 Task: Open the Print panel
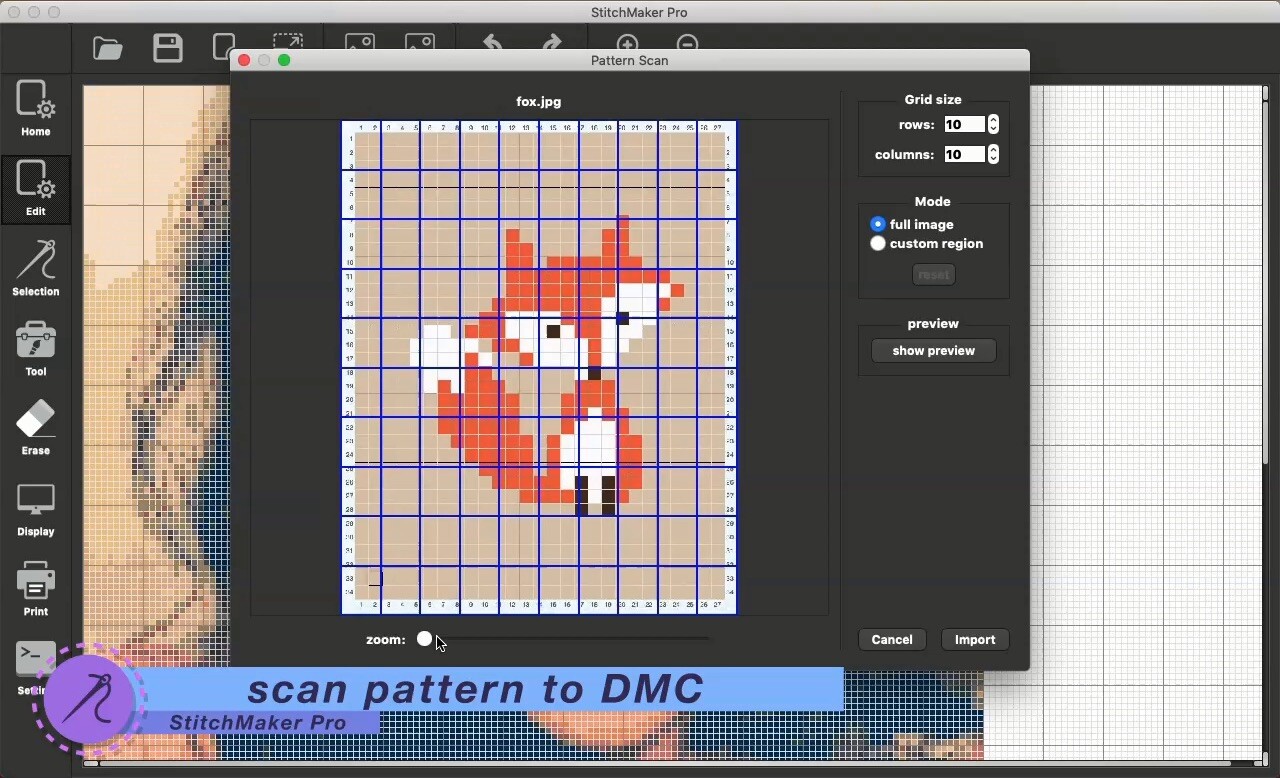coord(35,588)
